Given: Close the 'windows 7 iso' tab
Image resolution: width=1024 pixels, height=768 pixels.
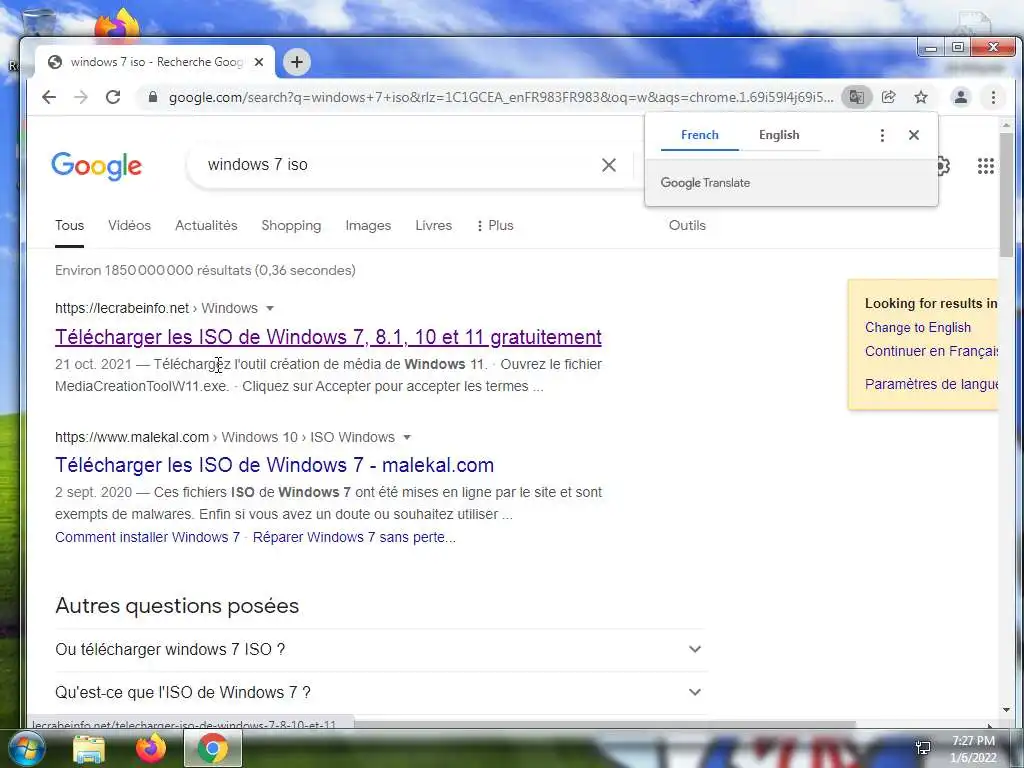Looking at the screenshot, I should (259, 62).
